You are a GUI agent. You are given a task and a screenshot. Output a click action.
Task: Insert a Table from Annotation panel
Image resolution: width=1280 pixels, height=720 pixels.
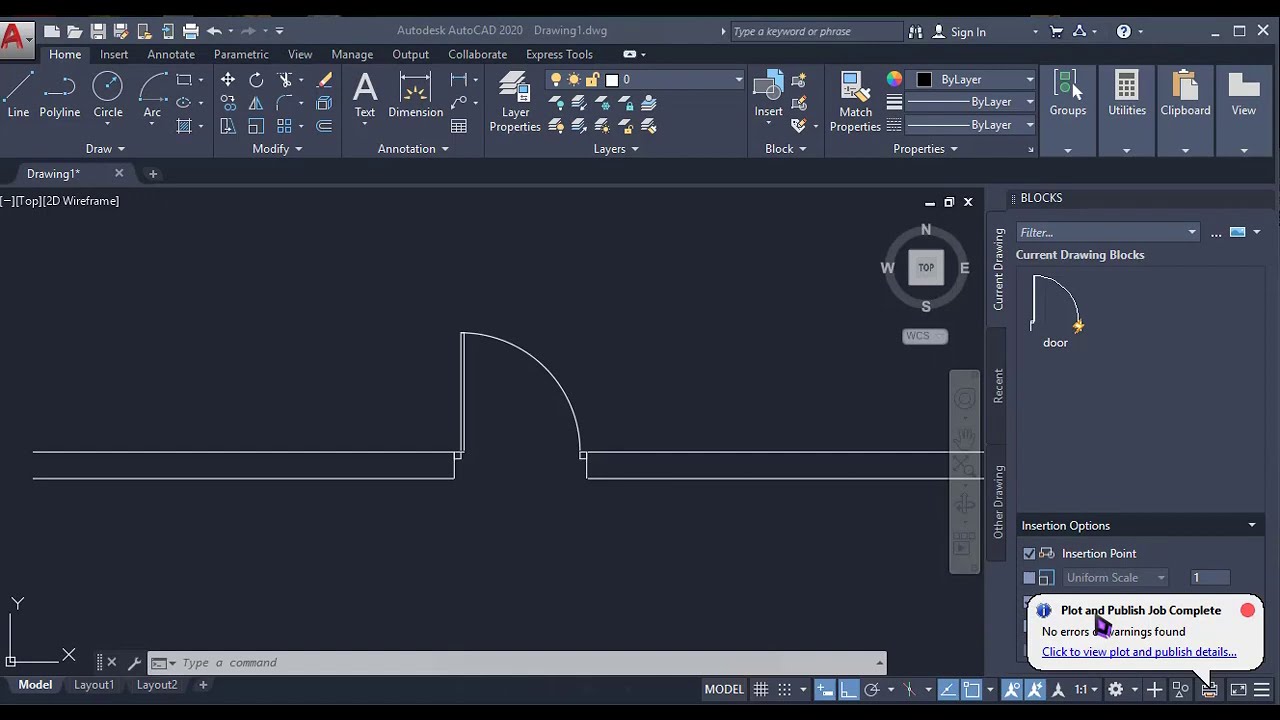click(459, 126)
